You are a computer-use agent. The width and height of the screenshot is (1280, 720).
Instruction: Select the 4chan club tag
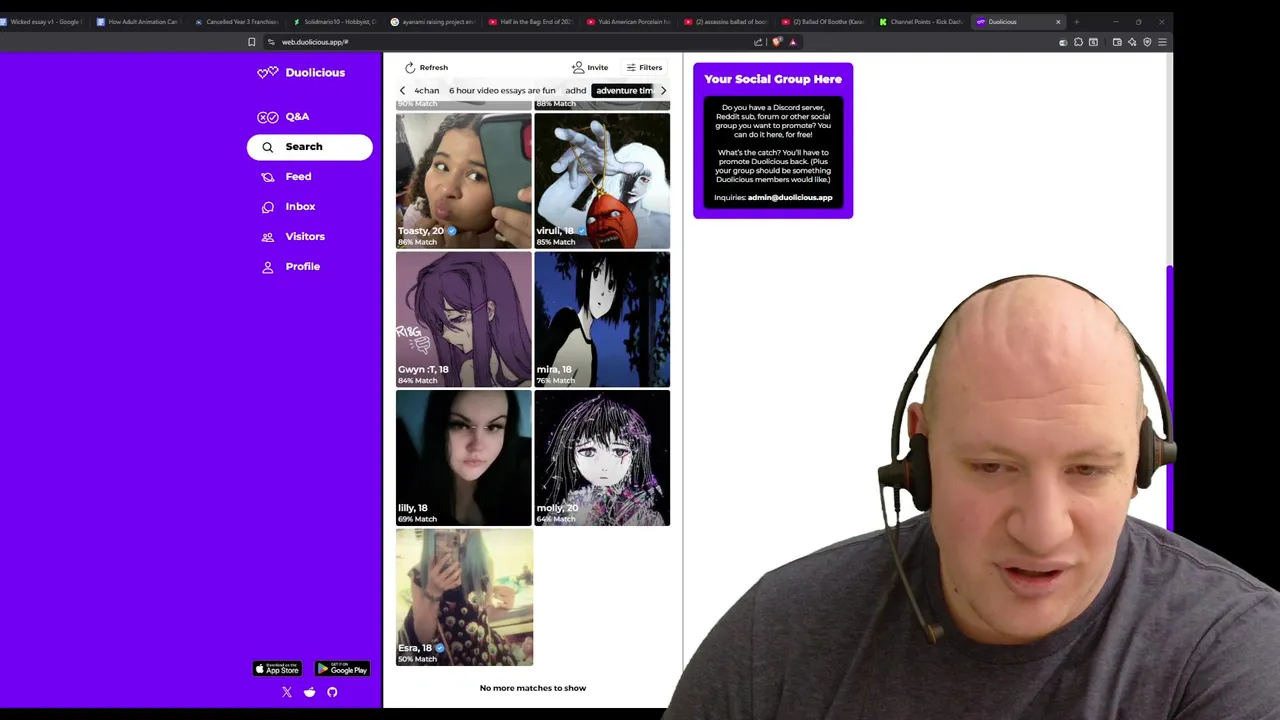(427, 91)
